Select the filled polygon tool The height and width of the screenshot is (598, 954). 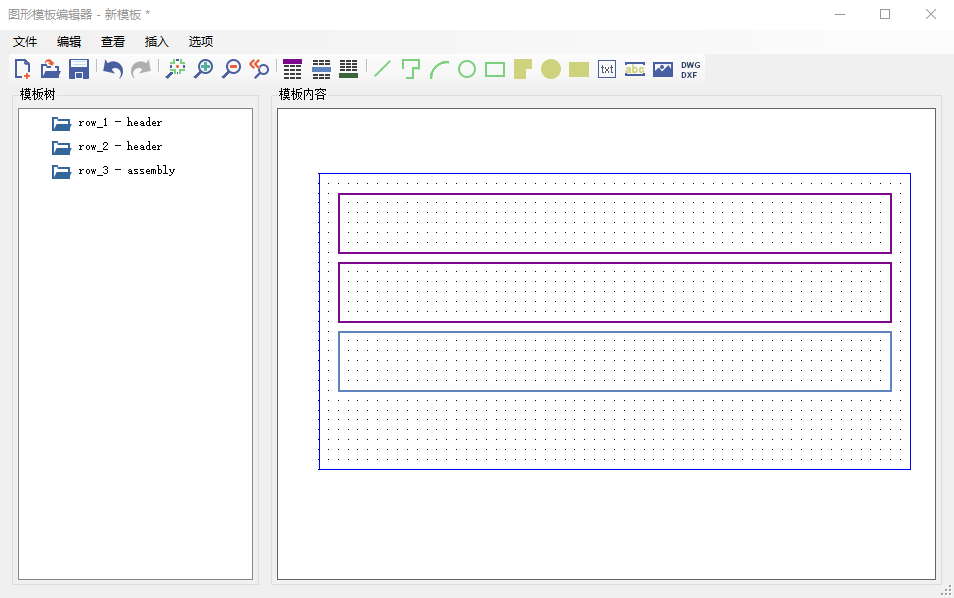[x=523, y=69]
